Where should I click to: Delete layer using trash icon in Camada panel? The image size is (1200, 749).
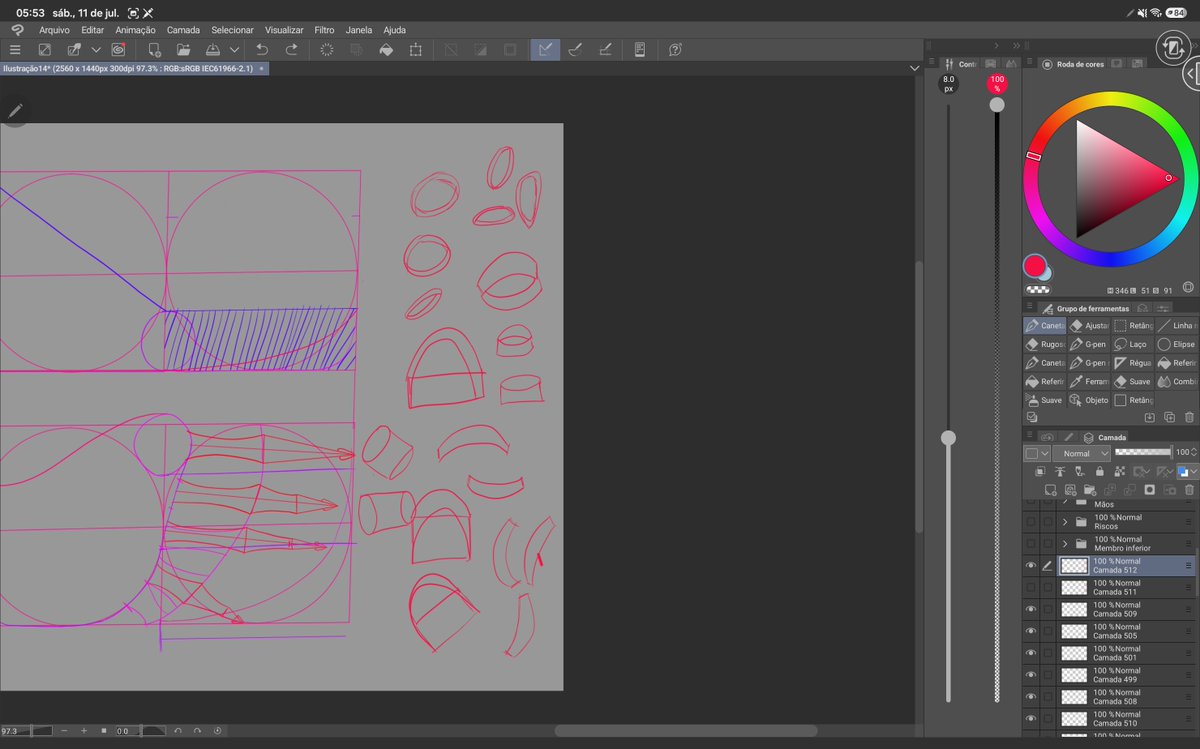coord(1190,490)
